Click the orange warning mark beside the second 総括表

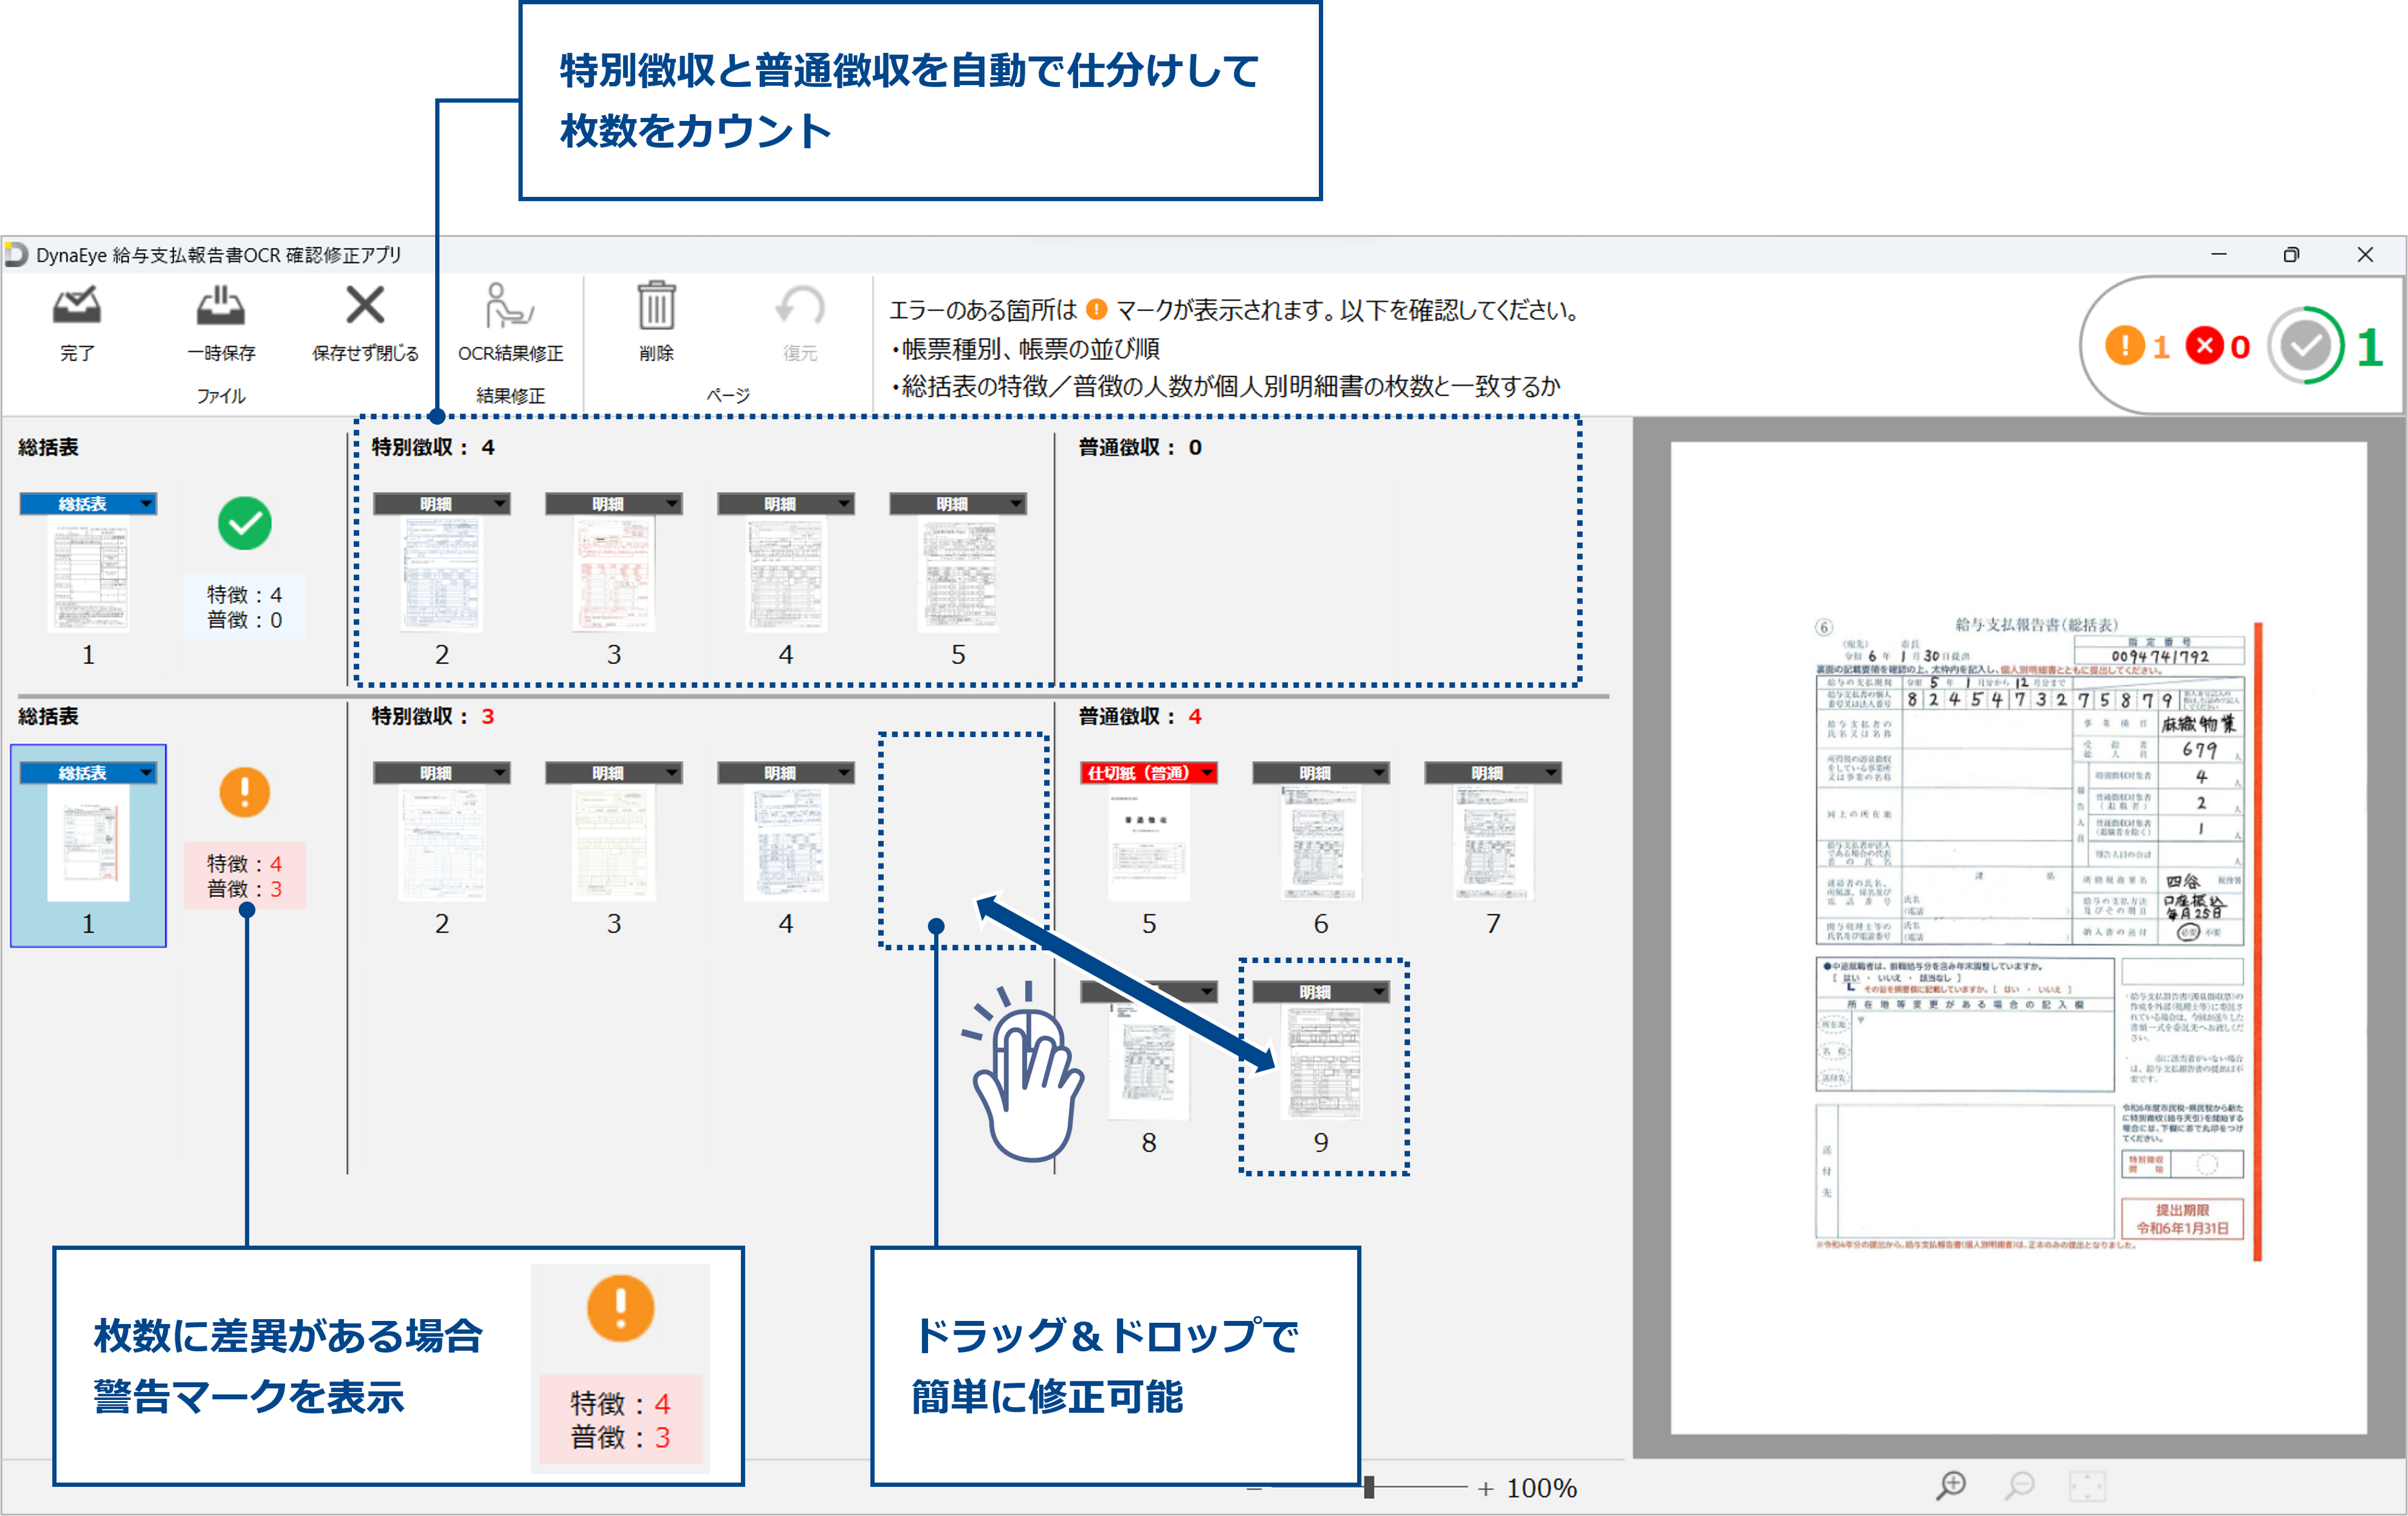[245, 793]
